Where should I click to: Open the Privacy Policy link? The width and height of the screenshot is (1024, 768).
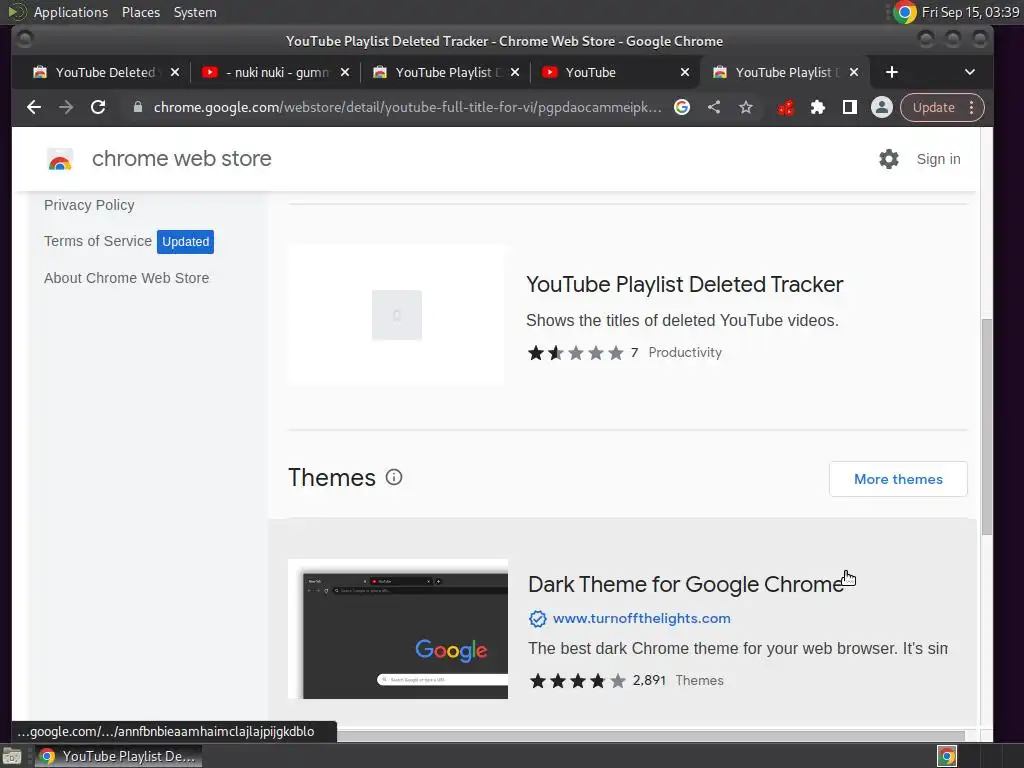pos(89,205)
